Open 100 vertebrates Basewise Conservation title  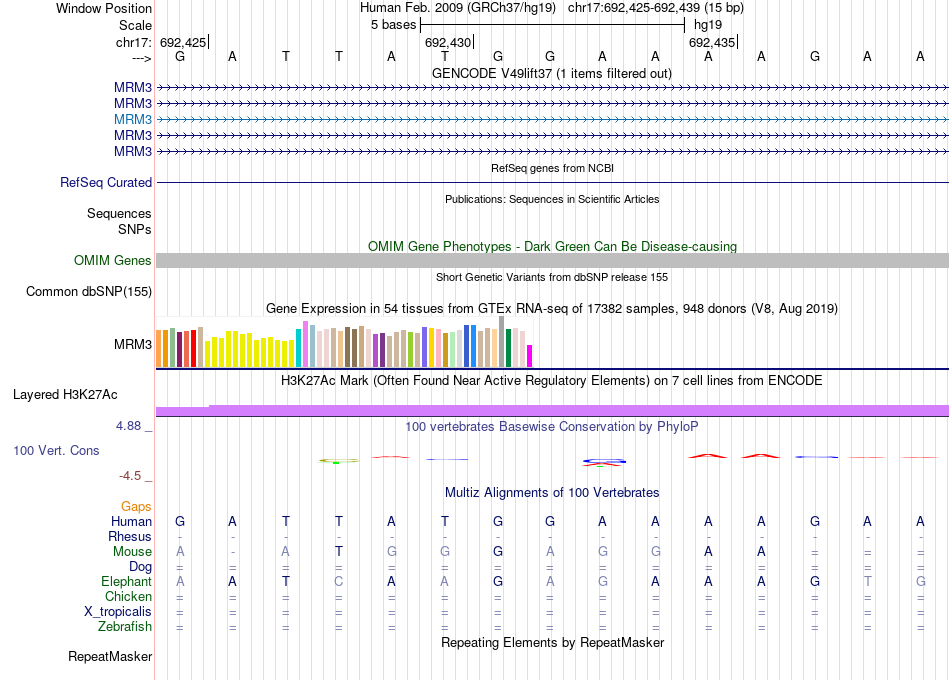point(551,427)
